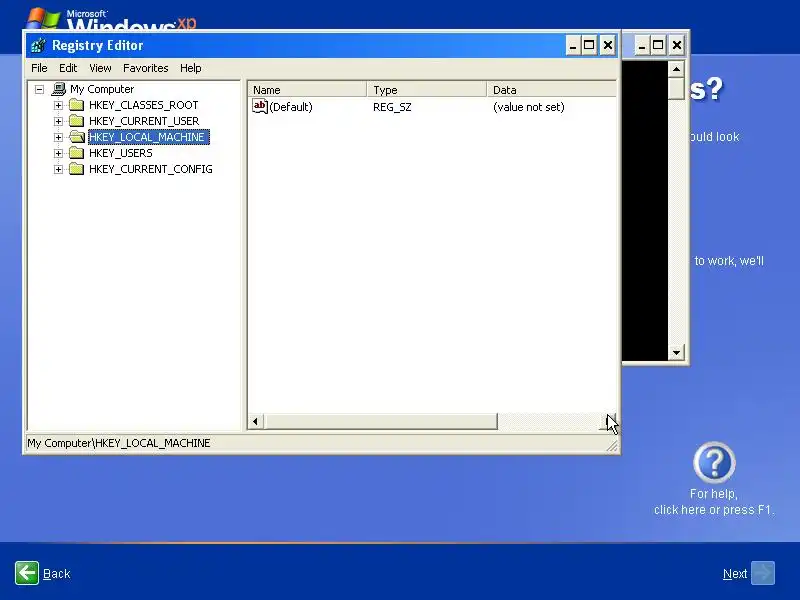Maximize the Registry Editor window
800x600 pixels.
coord(589,45)
